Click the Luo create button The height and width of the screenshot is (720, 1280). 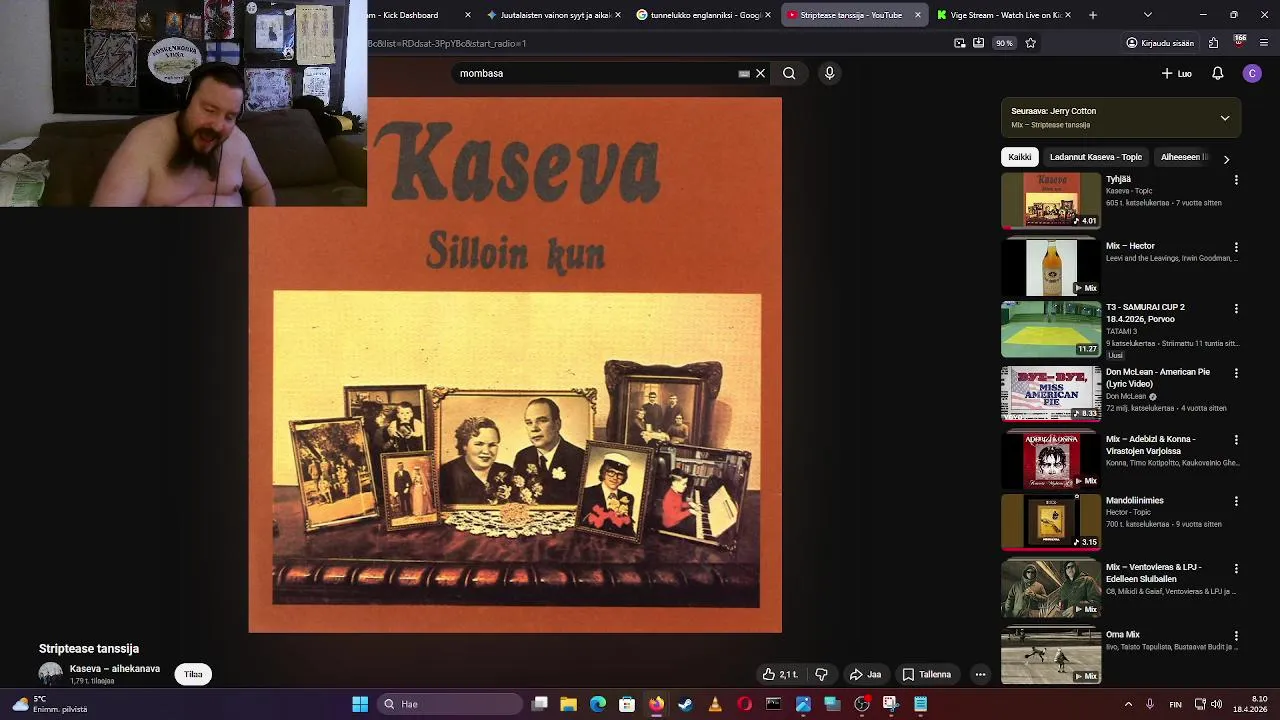pos(1176,73)
